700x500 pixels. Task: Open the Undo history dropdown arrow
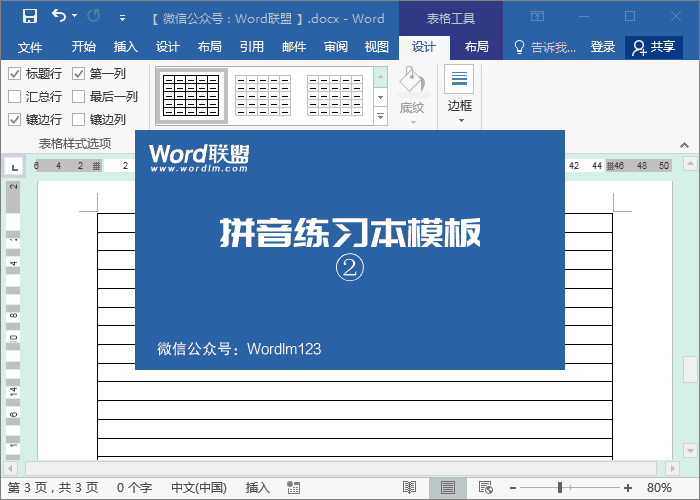(x=75, y=16)
